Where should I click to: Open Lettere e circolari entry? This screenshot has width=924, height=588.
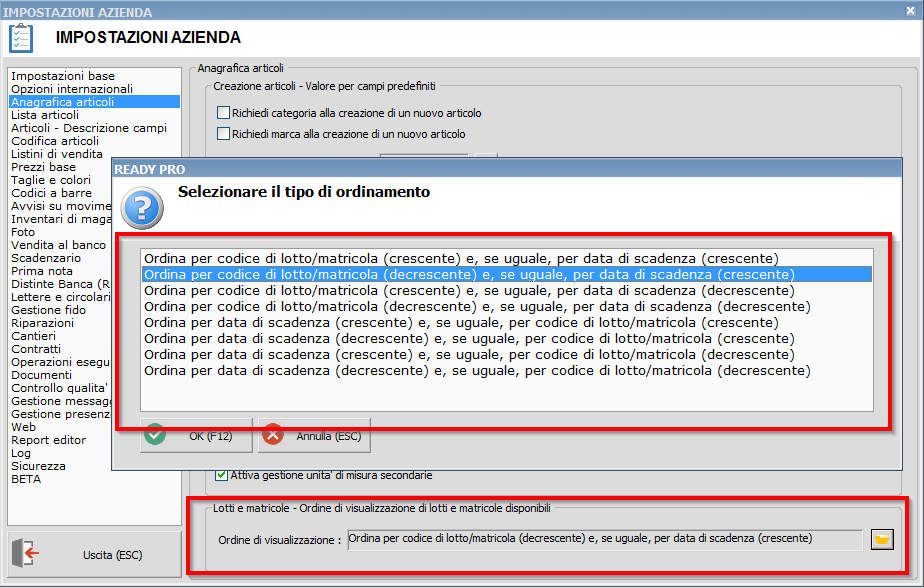pos(60,296)
